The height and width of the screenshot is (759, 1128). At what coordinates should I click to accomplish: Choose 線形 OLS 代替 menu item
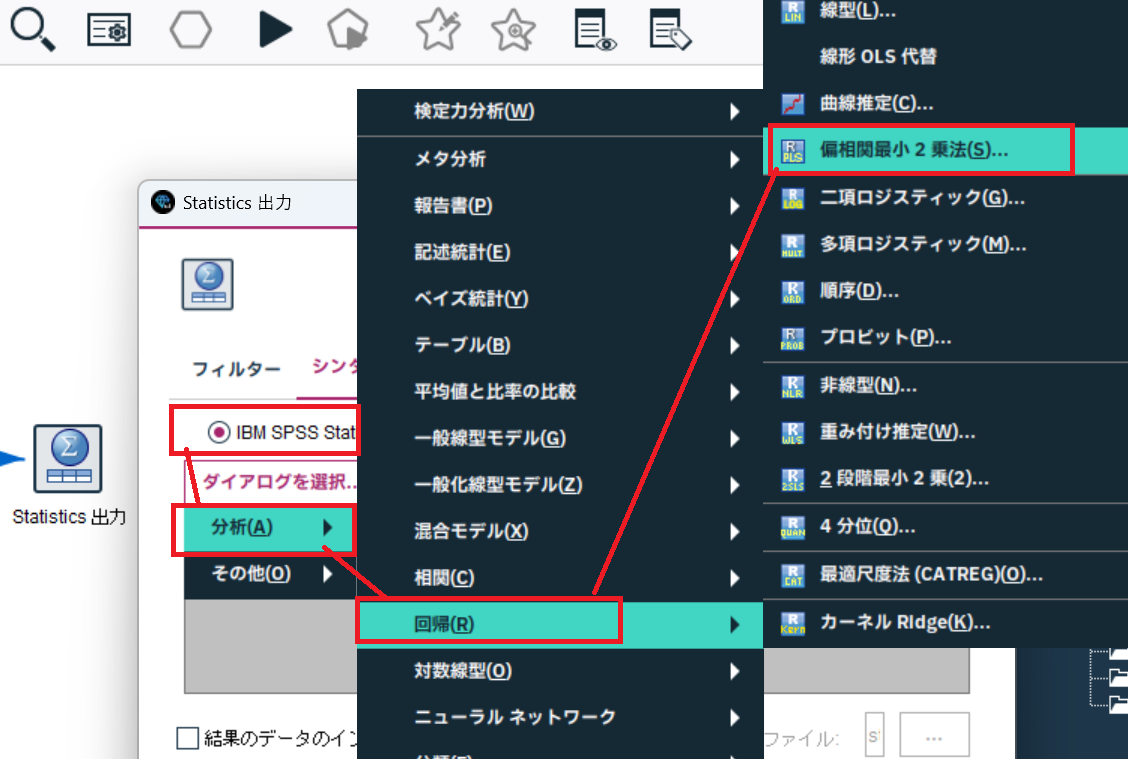point(945,56)
